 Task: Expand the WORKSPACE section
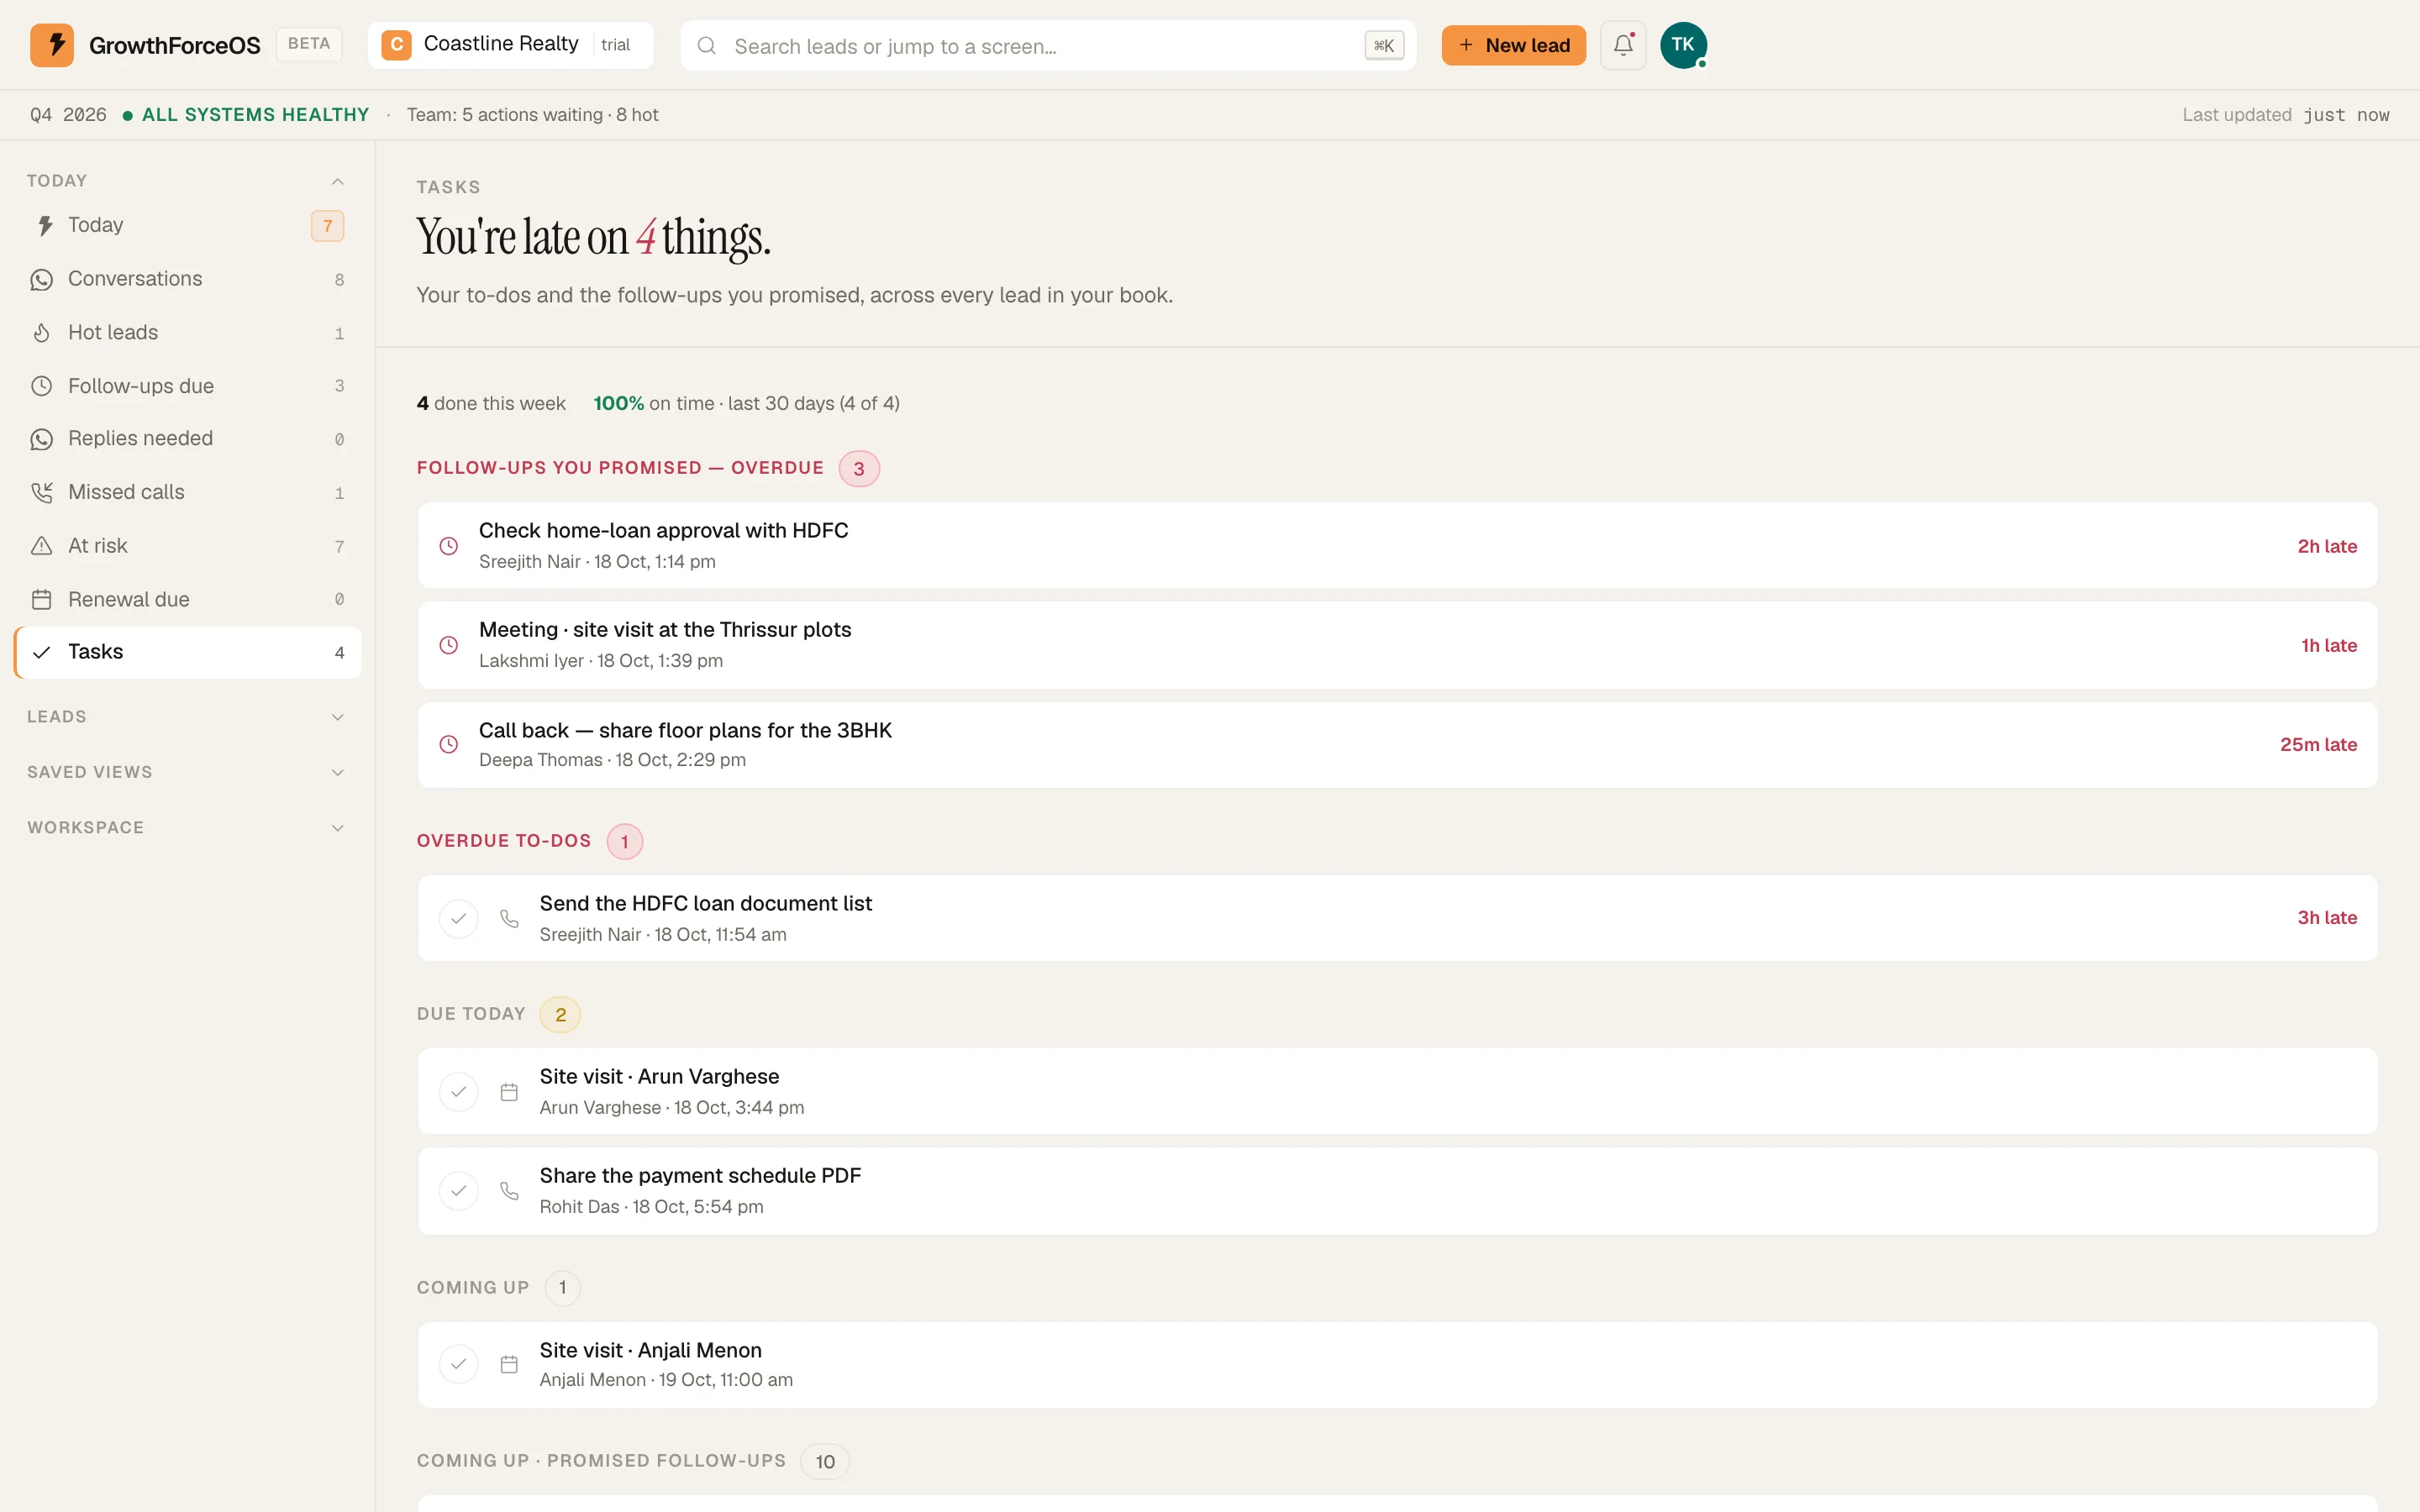pyautogui.click(x=187, y=828)
